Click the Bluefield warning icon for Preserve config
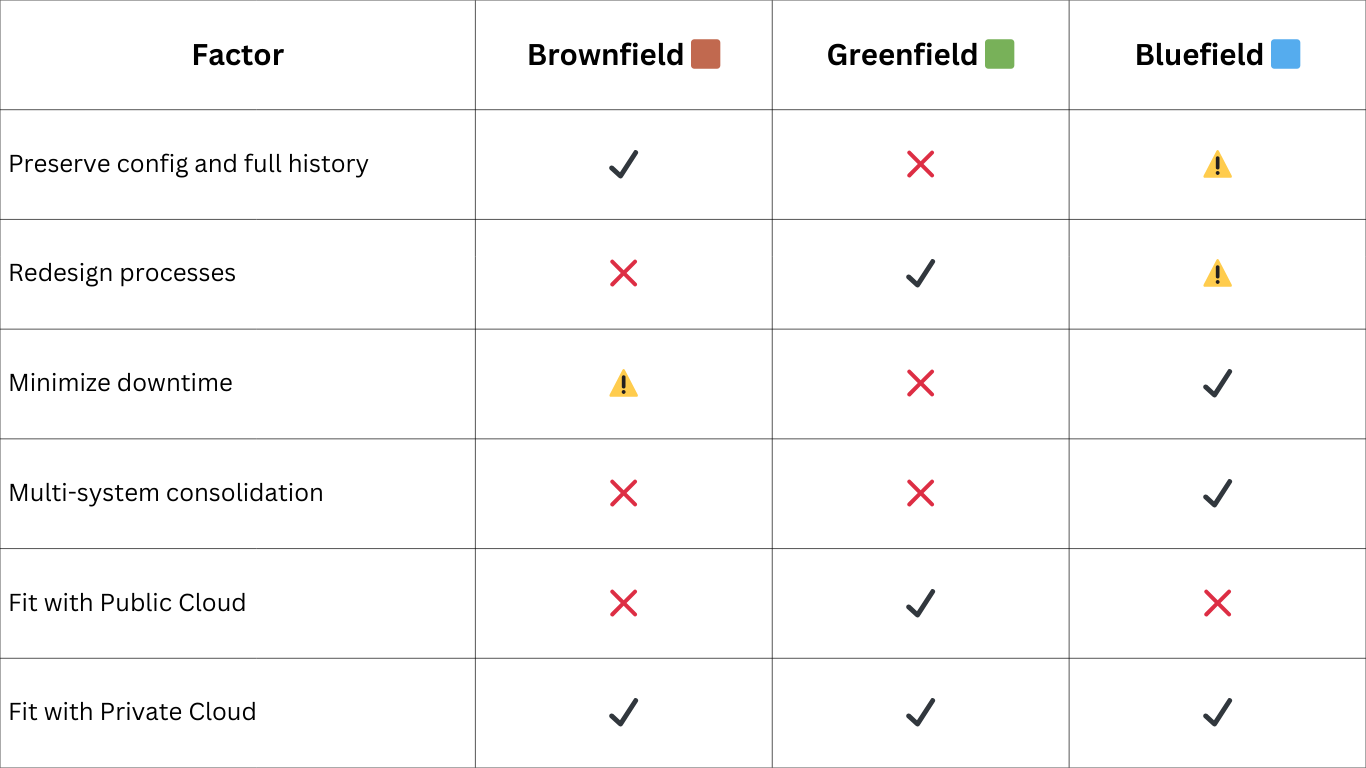1366x768 pixels. point(1217,165)
